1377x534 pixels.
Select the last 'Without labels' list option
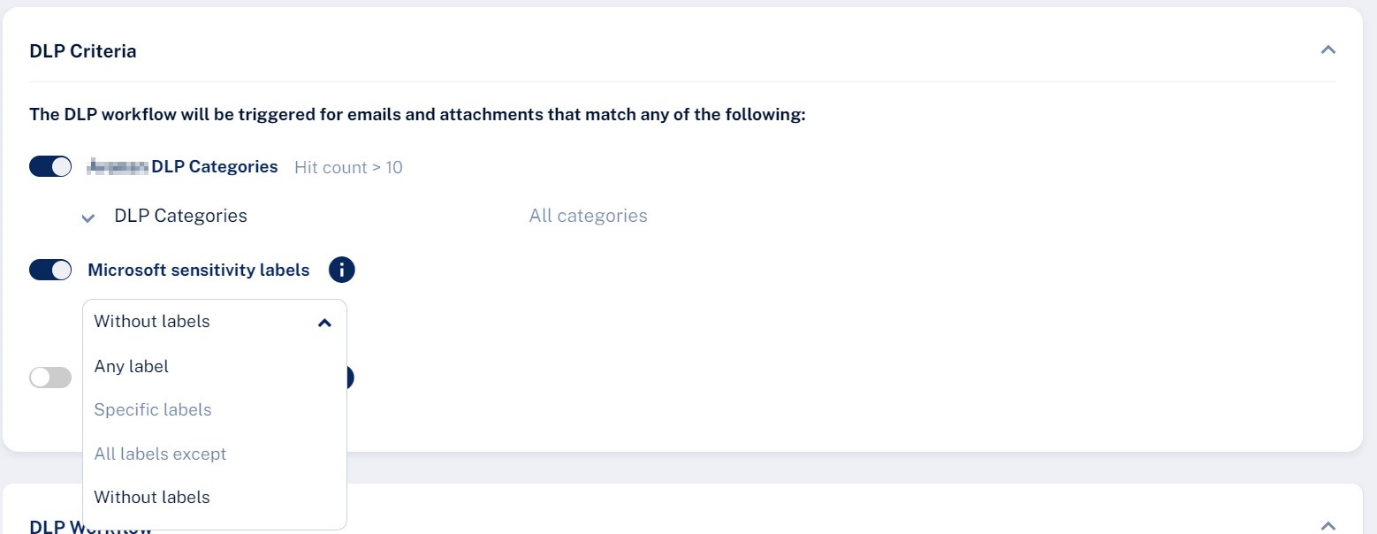click(x=152, y=497)
